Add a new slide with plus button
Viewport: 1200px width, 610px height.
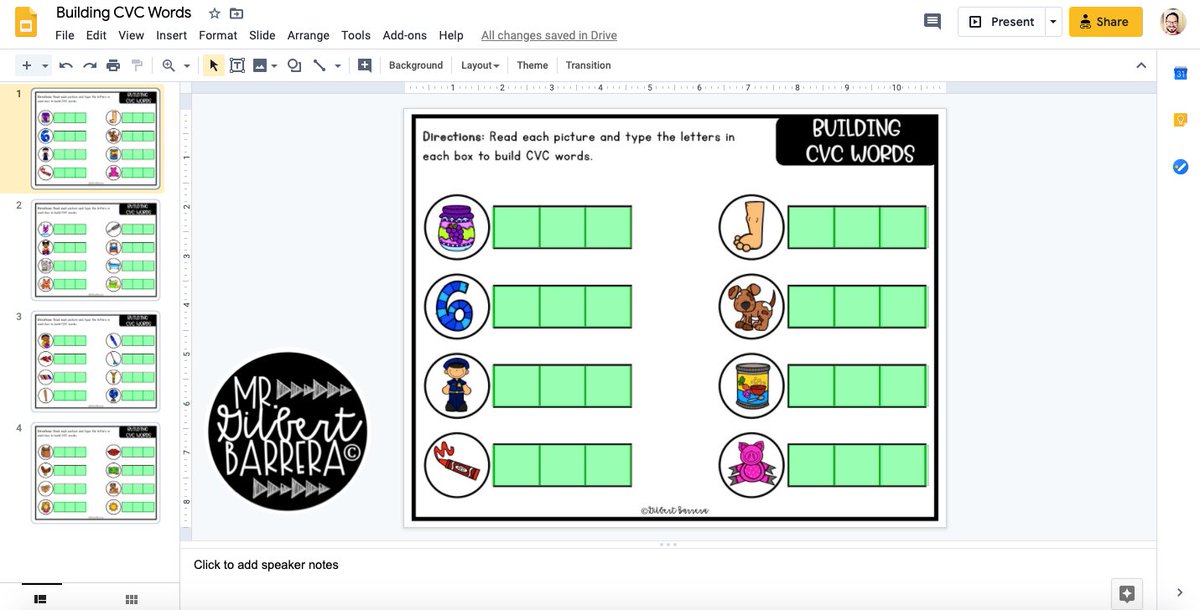pyautogui.click(x=26, y=65)
